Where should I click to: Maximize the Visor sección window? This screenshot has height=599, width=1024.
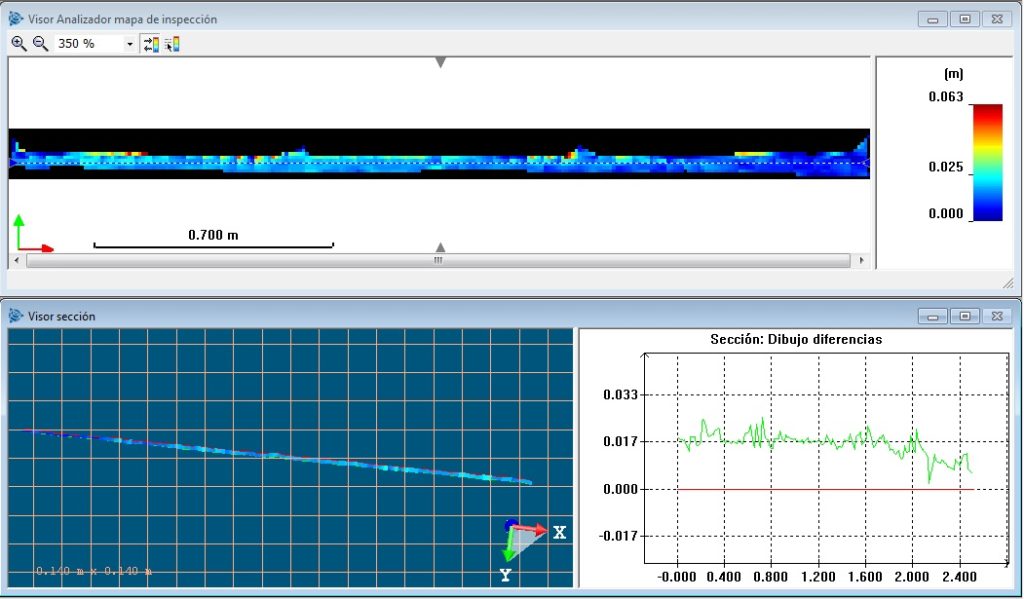point(965,316)
